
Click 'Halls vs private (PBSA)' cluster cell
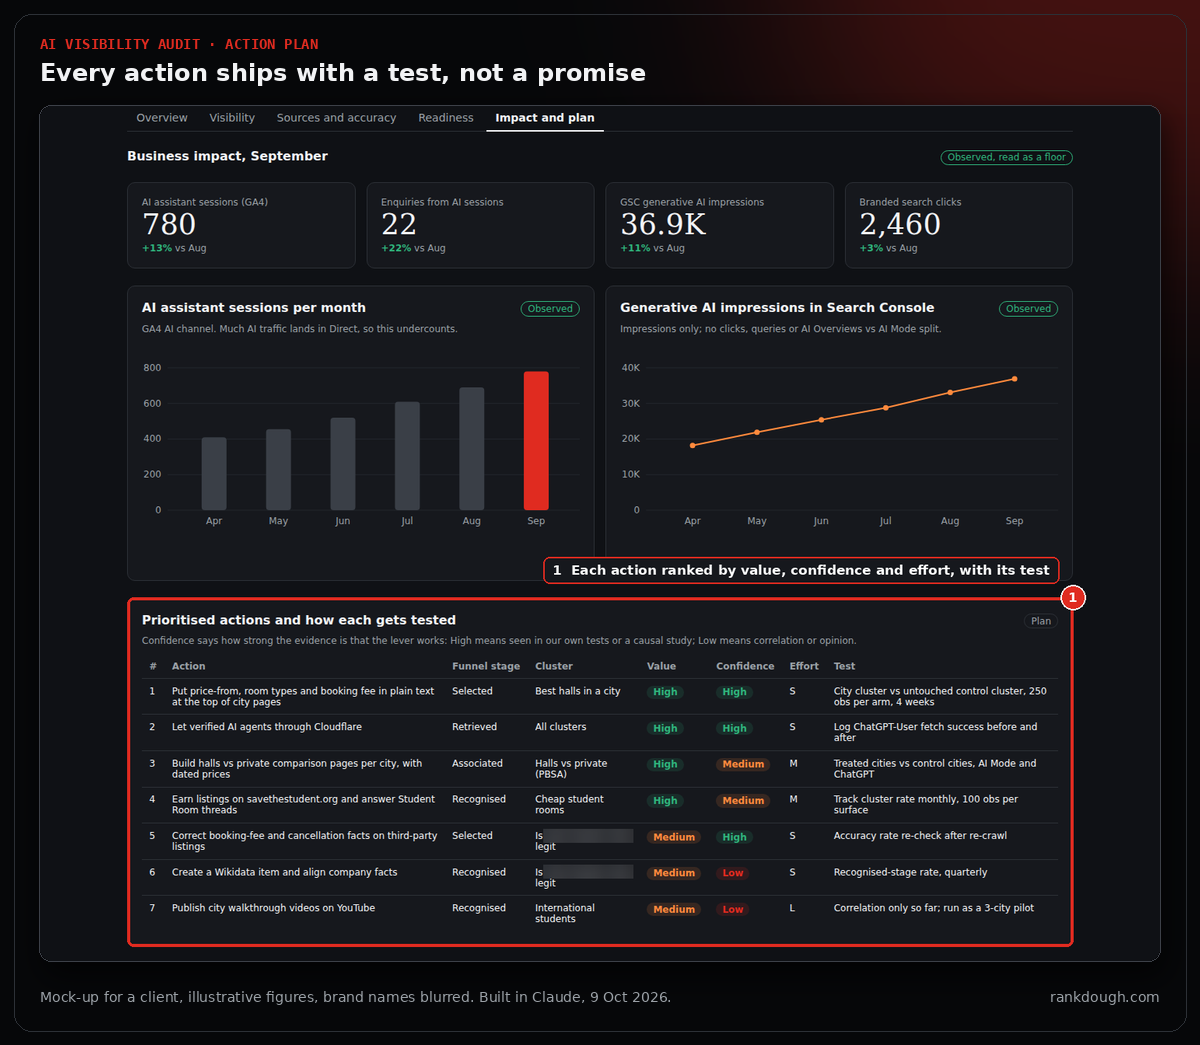tap(571, 769)
